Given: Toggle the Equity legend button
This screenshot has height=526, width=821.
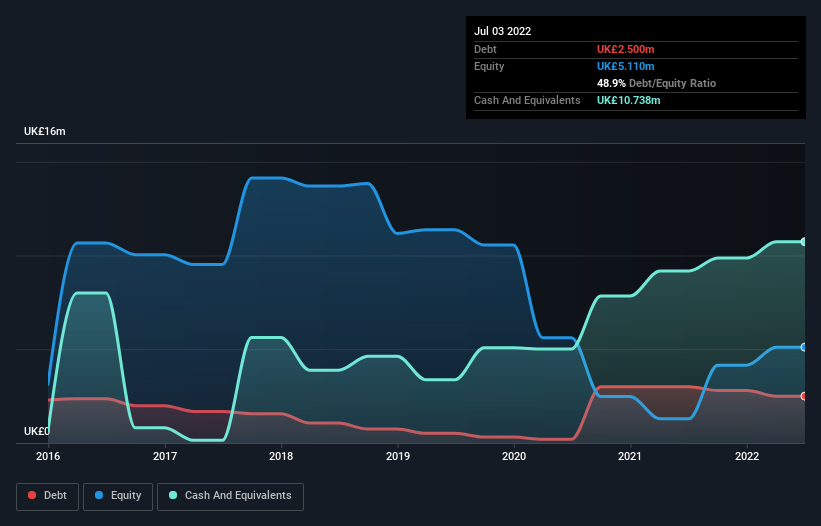Looking at the screenshot, I should pos(118,496).
